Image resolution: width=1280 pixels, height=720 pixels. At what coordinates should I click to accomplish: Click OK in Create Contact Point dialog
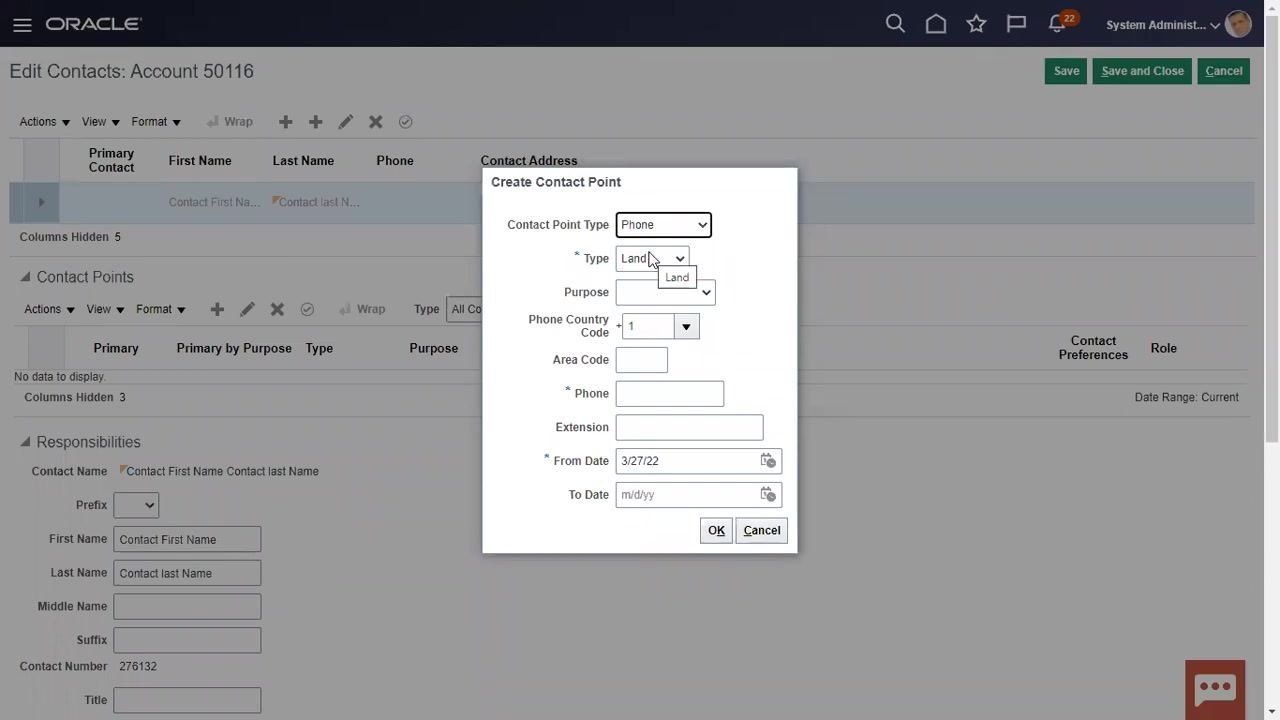click(x=716, y=531)
